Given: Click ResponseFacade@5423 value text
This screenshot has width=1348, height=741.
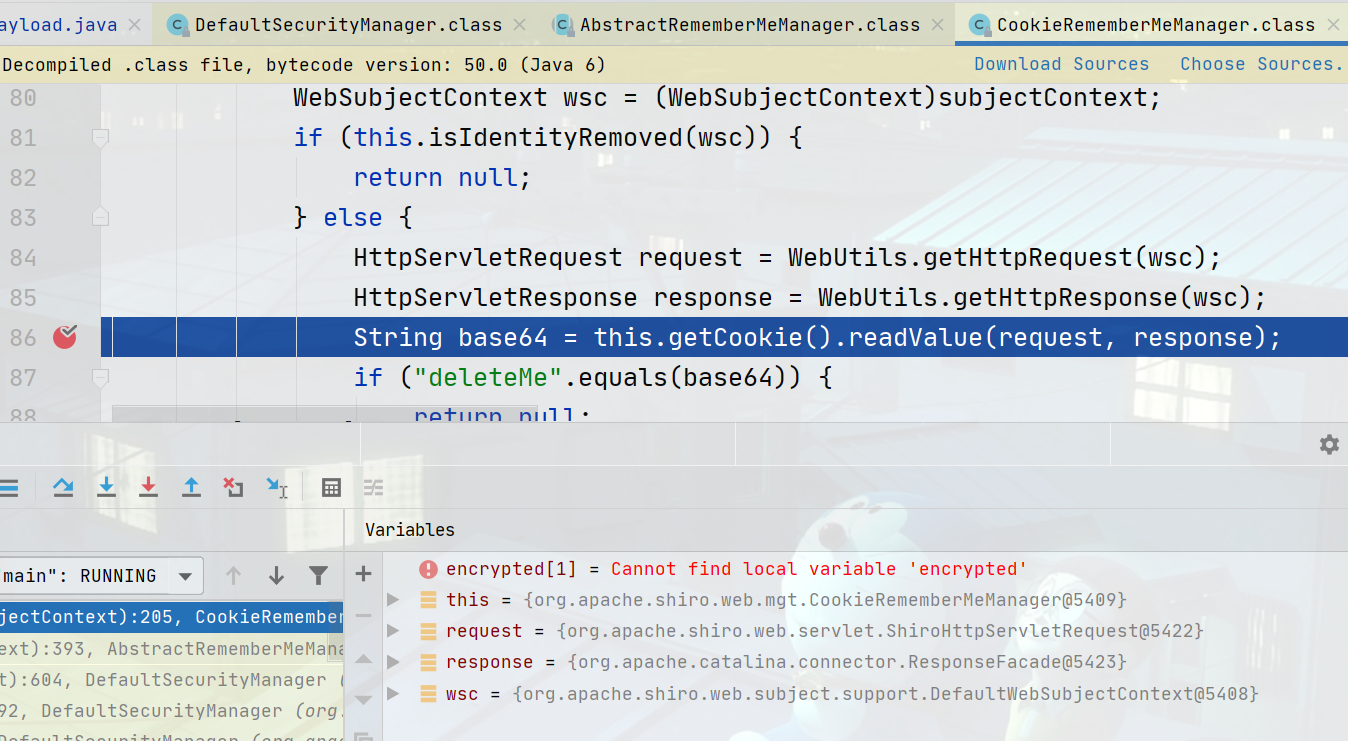Looking at the screenshot, I should coord(847,662).
